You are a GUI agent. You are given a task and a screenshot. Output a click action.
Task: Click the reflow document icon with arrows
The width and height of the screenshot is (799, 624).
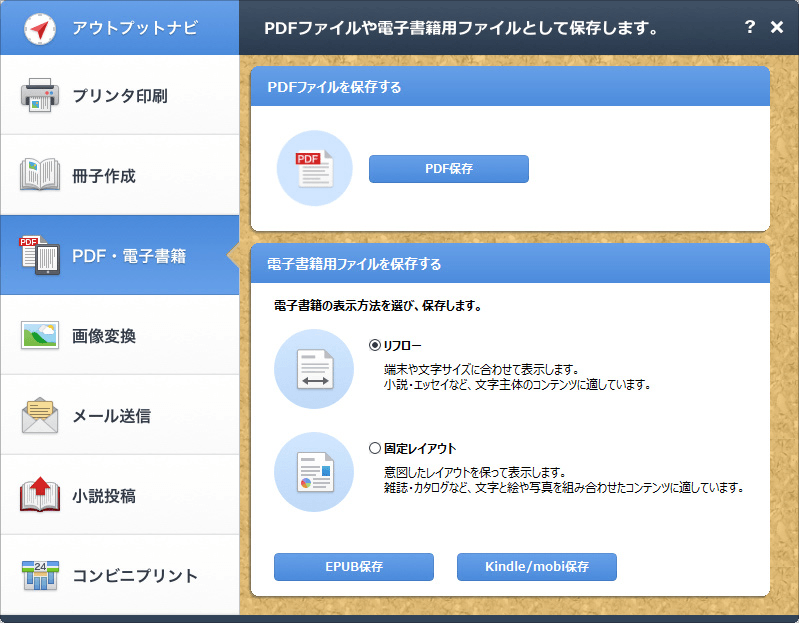314,369
